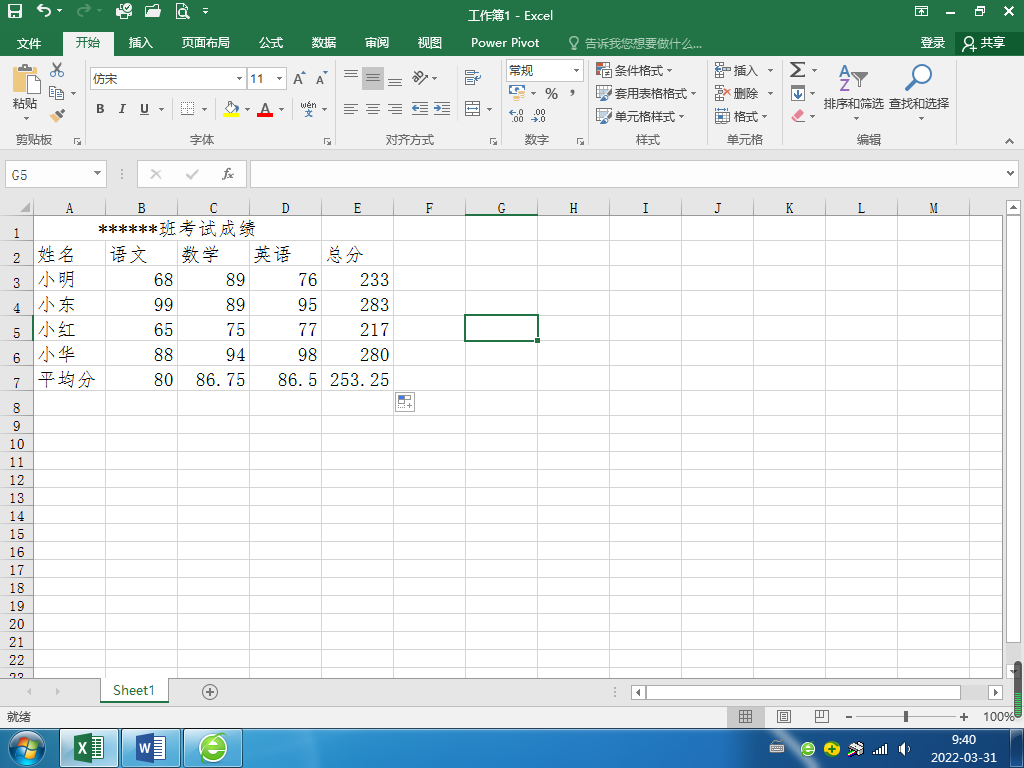Click the AutoSum sigma icon
The image size is (1024, 768).
point(797,69)
